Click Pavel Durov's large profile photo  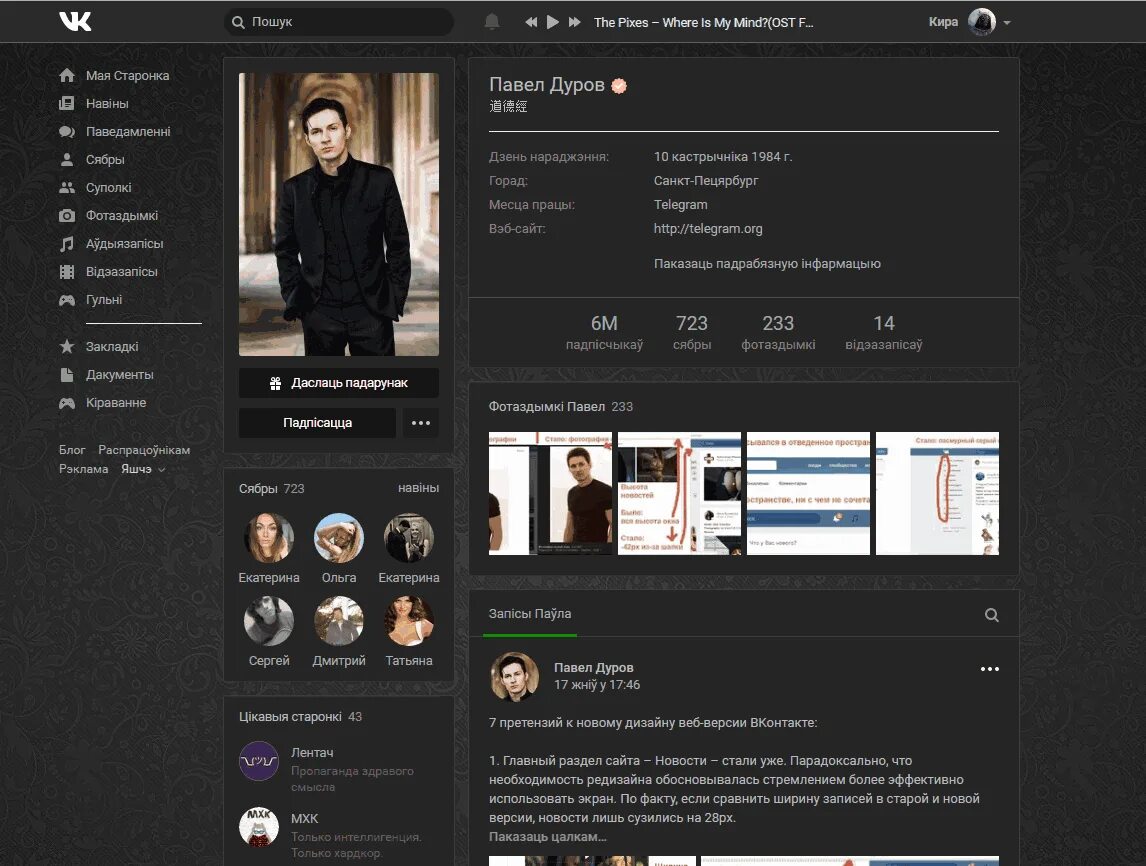[x=338, y=214]
